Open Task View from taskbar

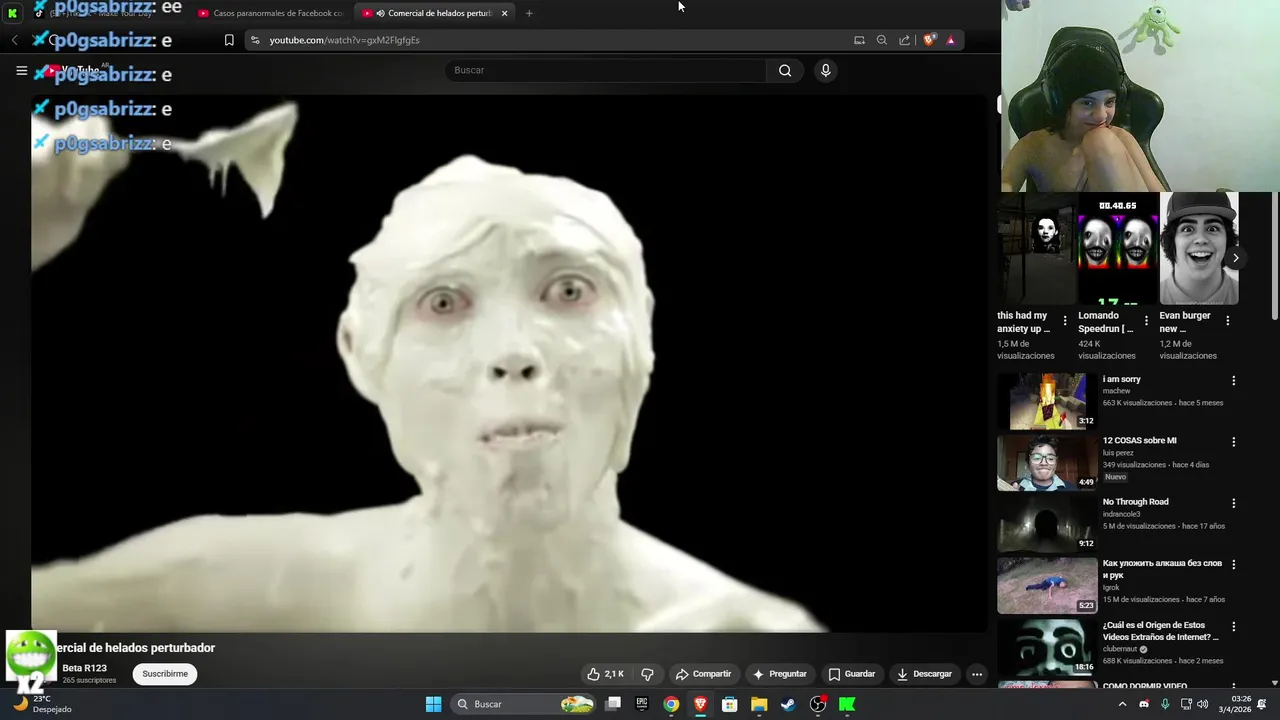tap(613, 704)
